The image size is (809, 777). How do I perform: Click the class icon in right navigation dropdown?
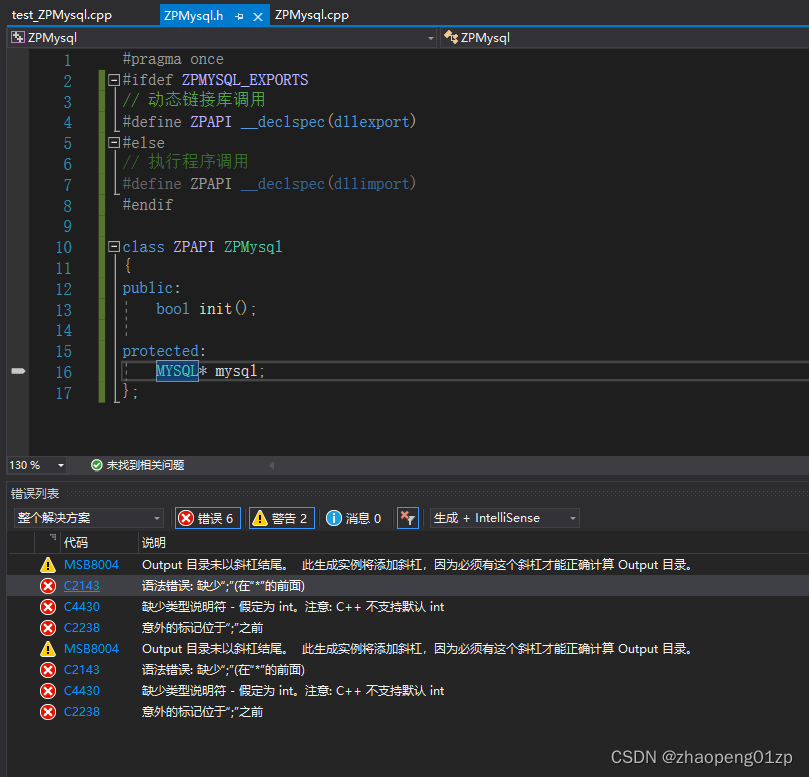pos(451,37)
